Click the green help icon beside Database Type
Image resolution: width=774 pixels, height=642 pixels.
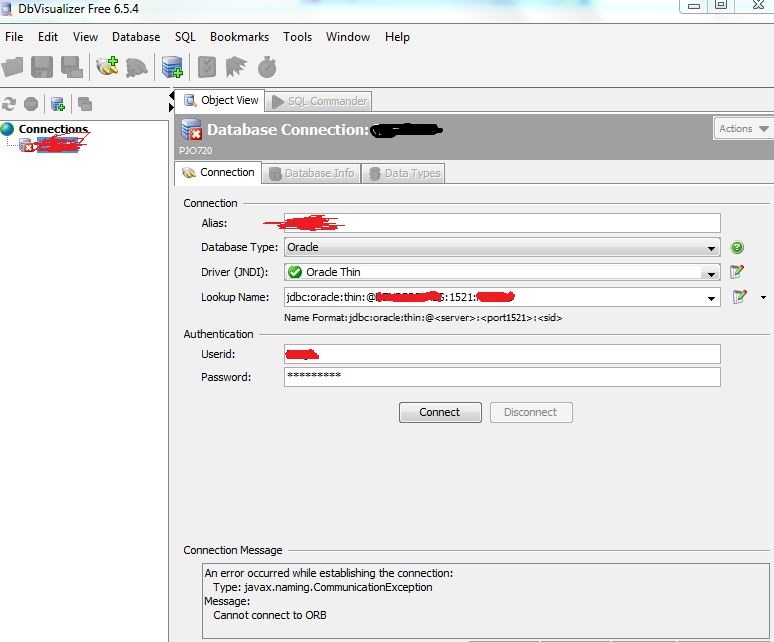(737, 247)
